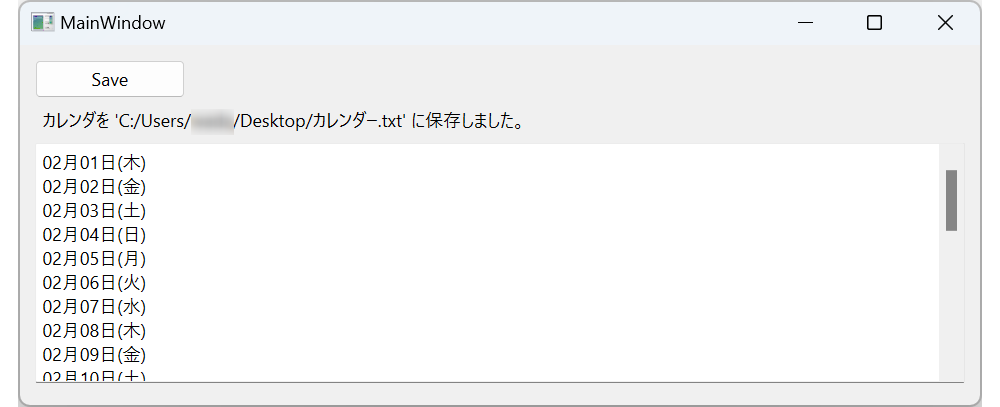Place cursor on the 02月01日(木) line
The image size is (1000, 407).
point(95,162)
